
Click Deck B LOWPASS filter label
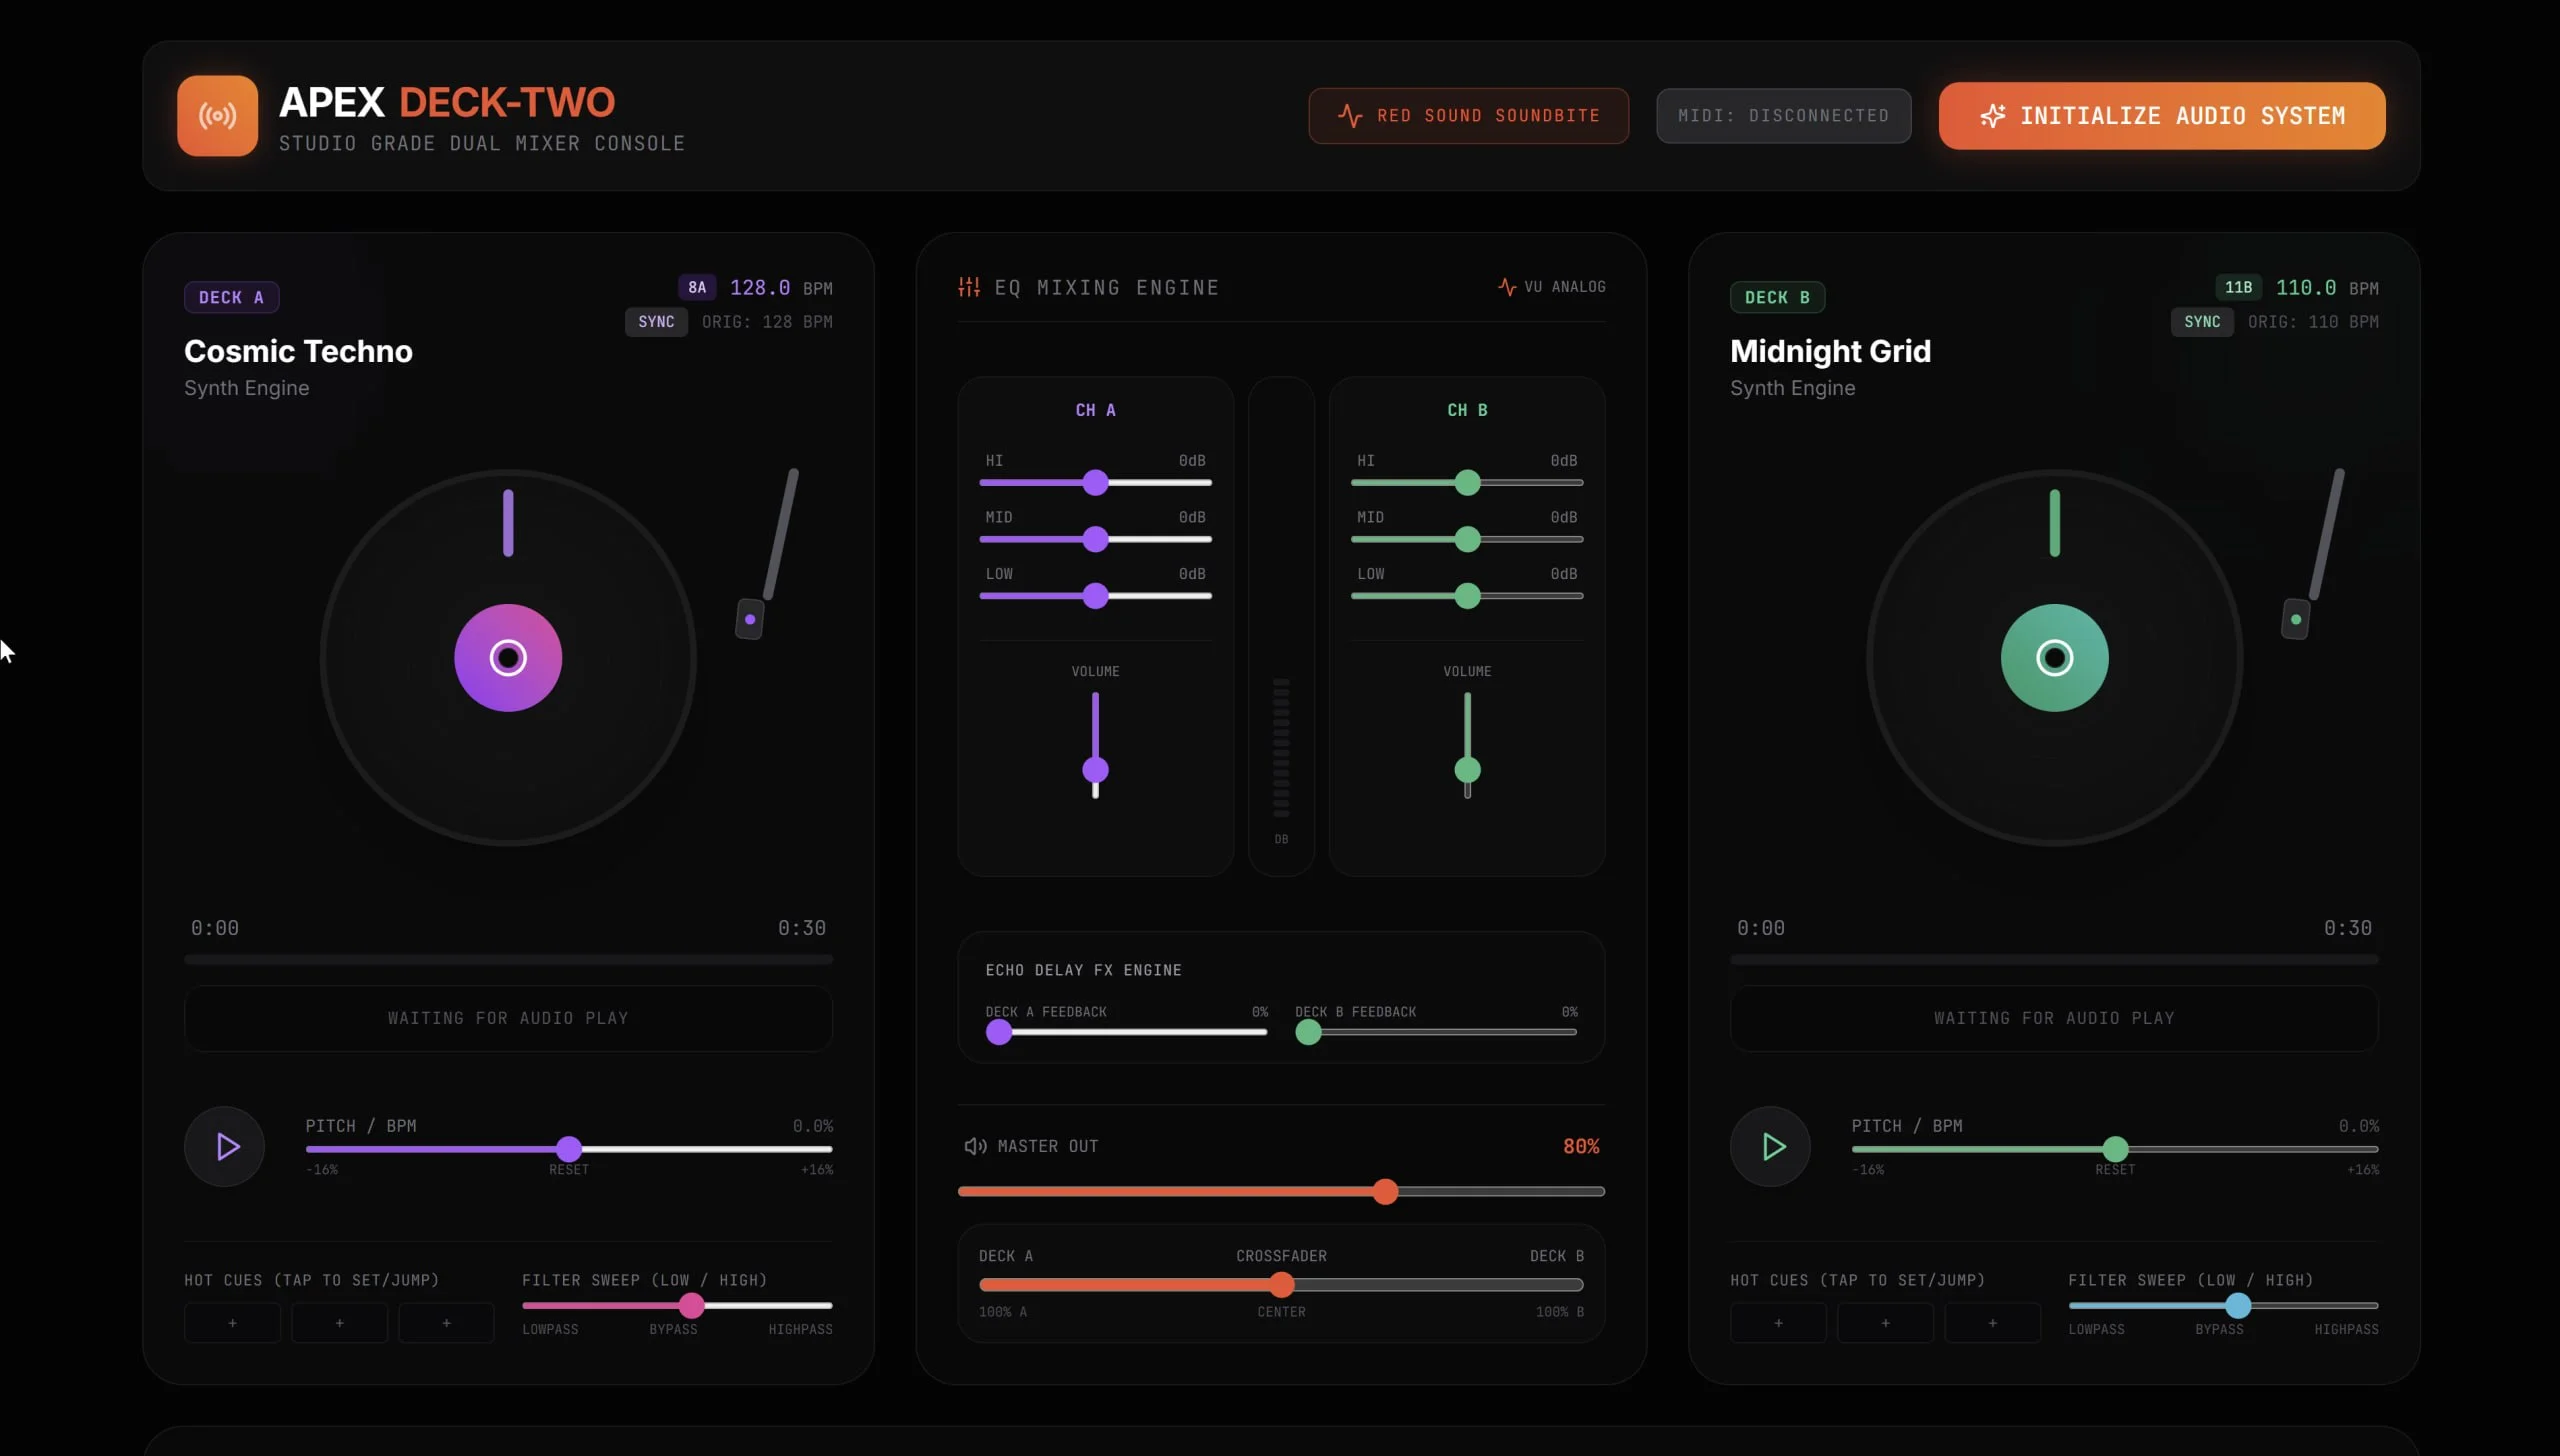pyautogui.click(x=2096, y=1329)
